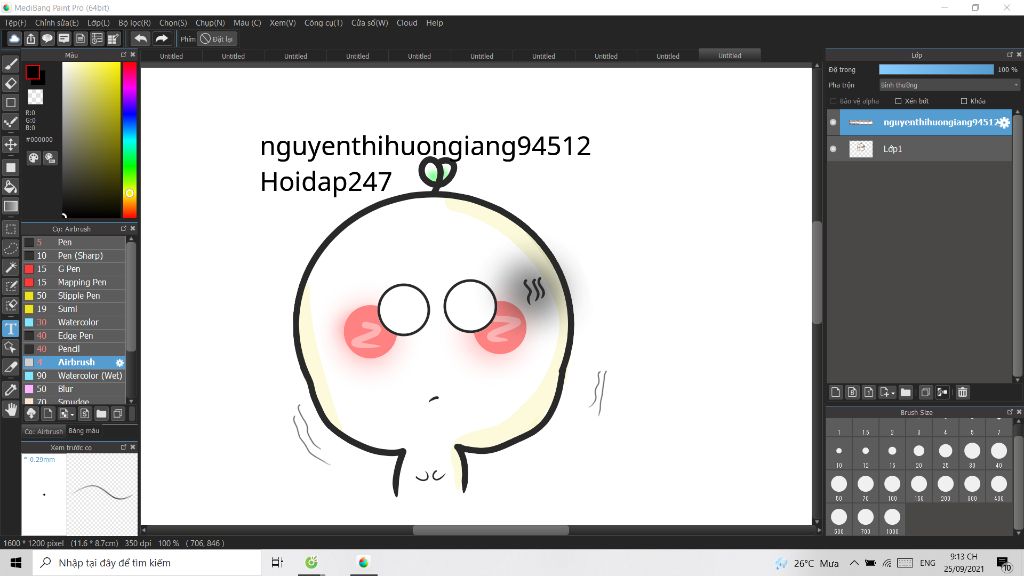Switch to the last Untitled document tab
Image resolution: width=1024 pixels, height=576 pixels.
pyautogui.click(x=729, y=56)
